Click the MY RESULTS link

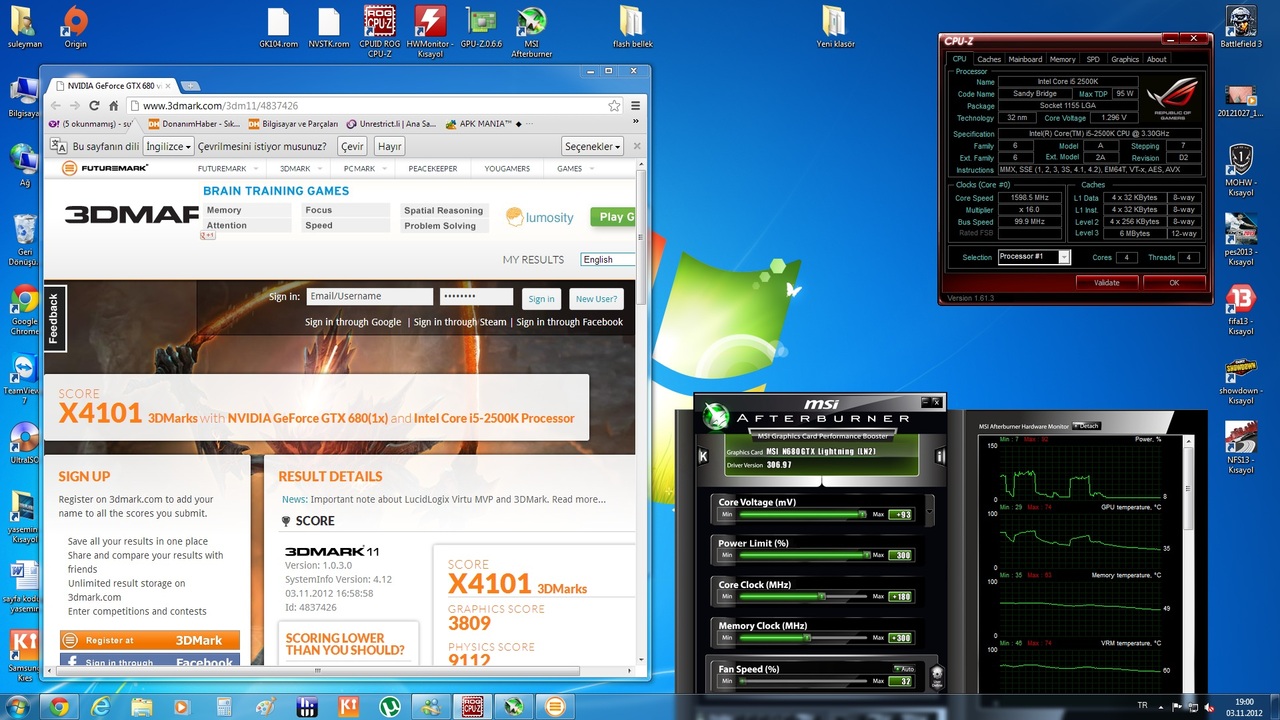[x=533, y=260]
